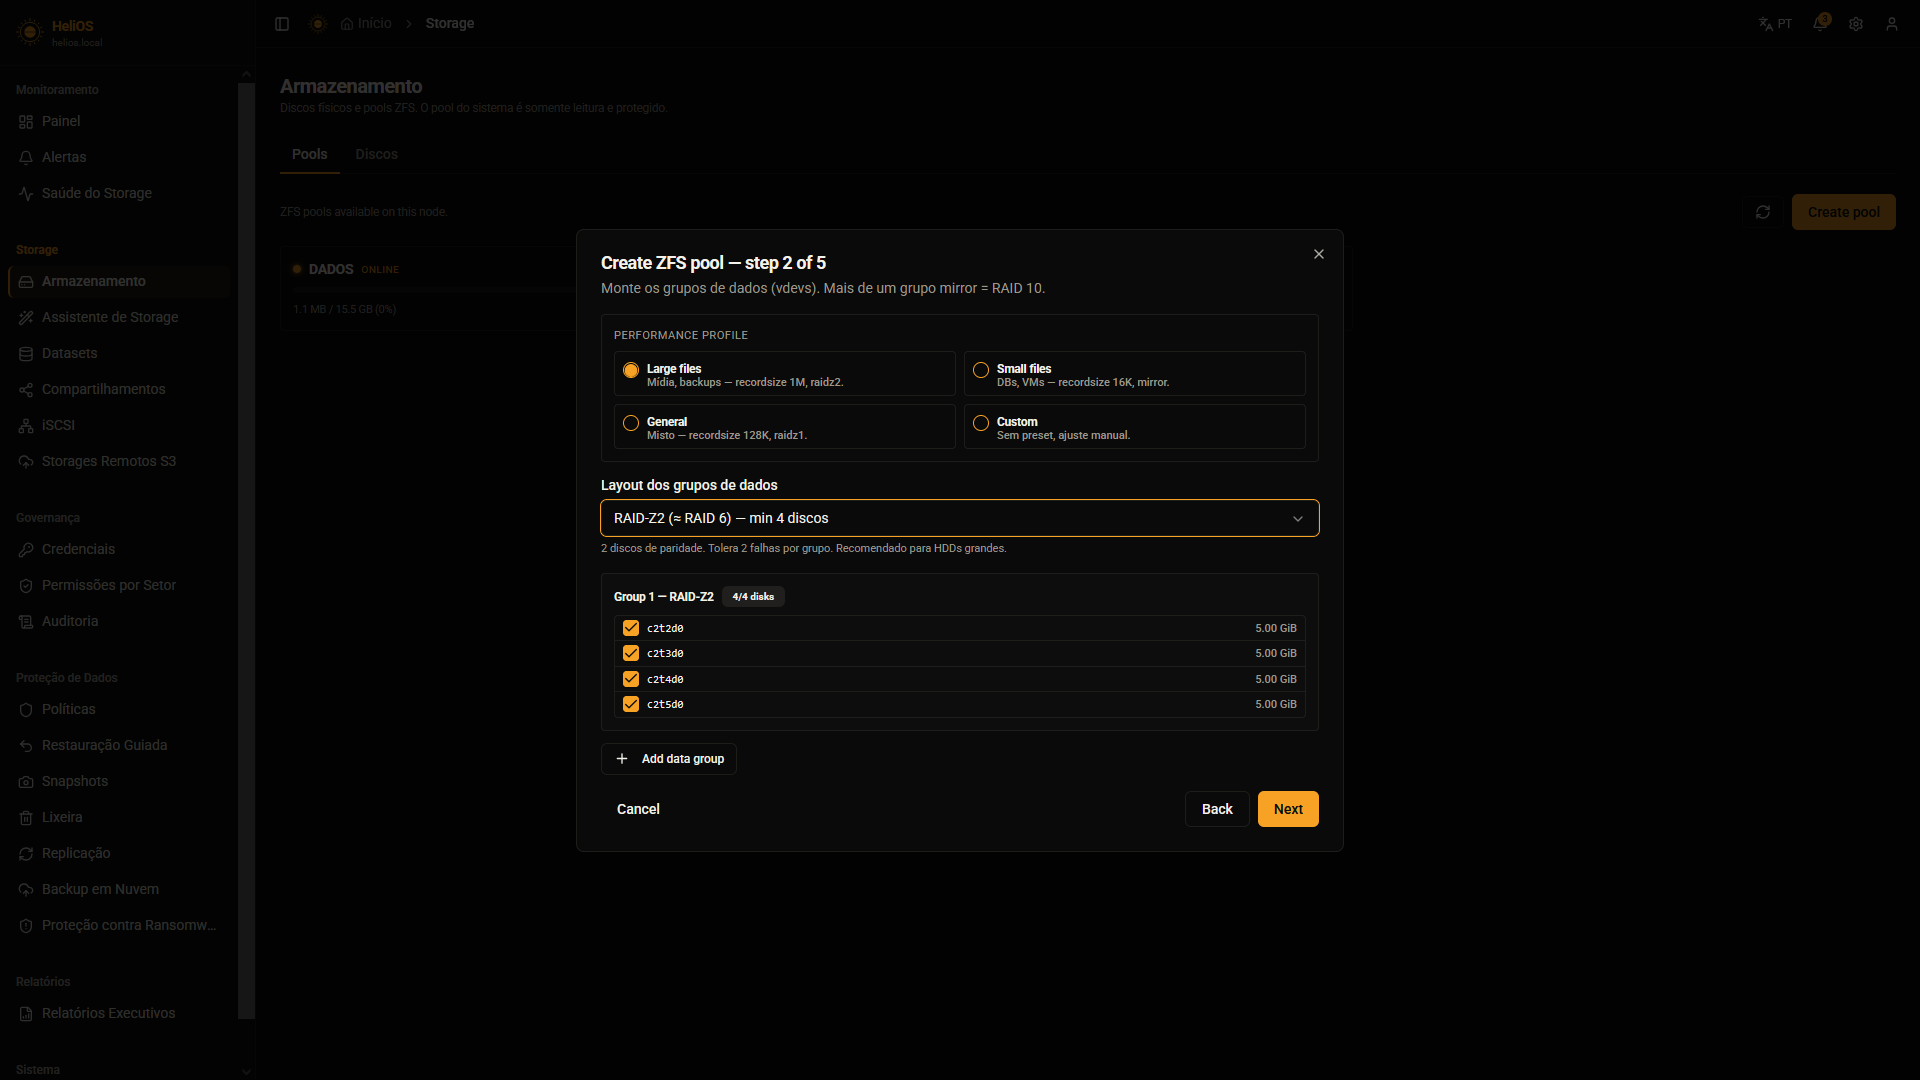Click the Storages Remotos S3 cloud icon
1920x1080 pixels.
(26, 462)
